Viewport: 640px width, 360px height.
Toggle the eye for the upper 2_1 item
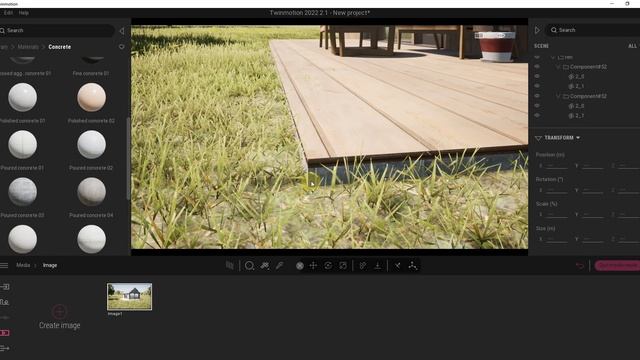coord(537,86)
